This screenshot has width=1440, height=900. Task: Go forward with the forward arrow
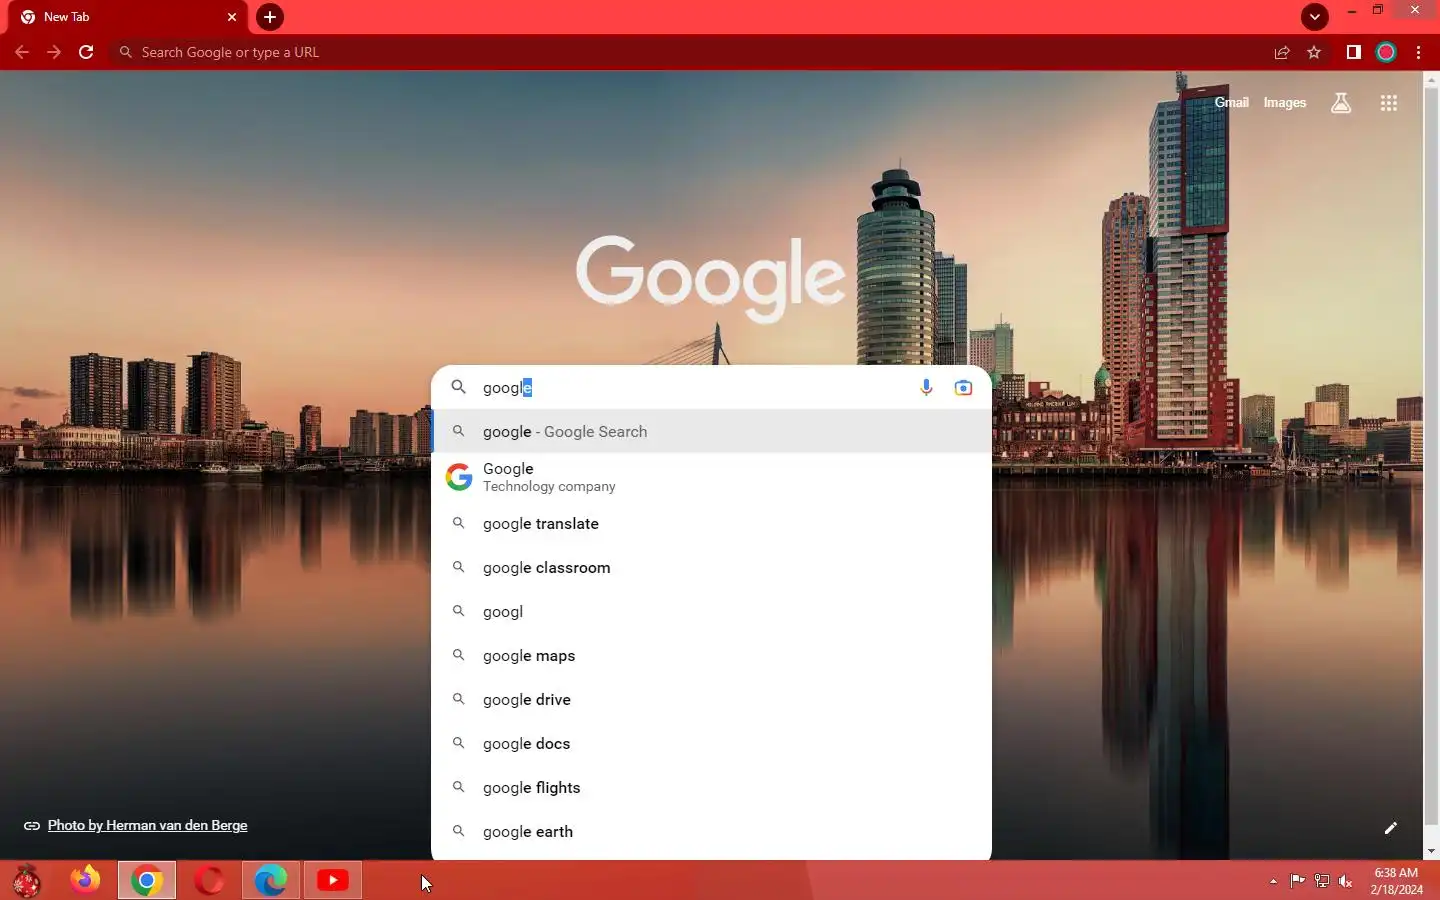54,52
